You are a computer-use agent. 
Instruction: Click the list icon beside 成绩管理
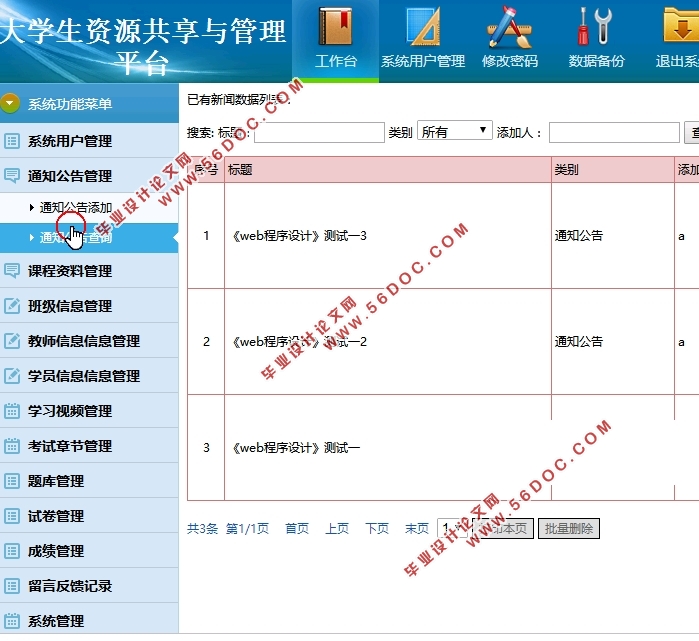[x=12, y=551]
